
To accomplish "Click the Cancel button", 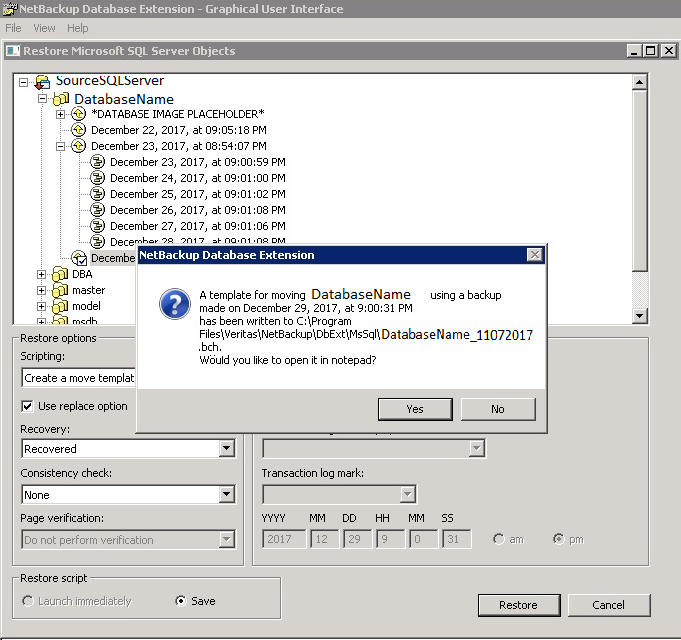I will coord(609,605).
